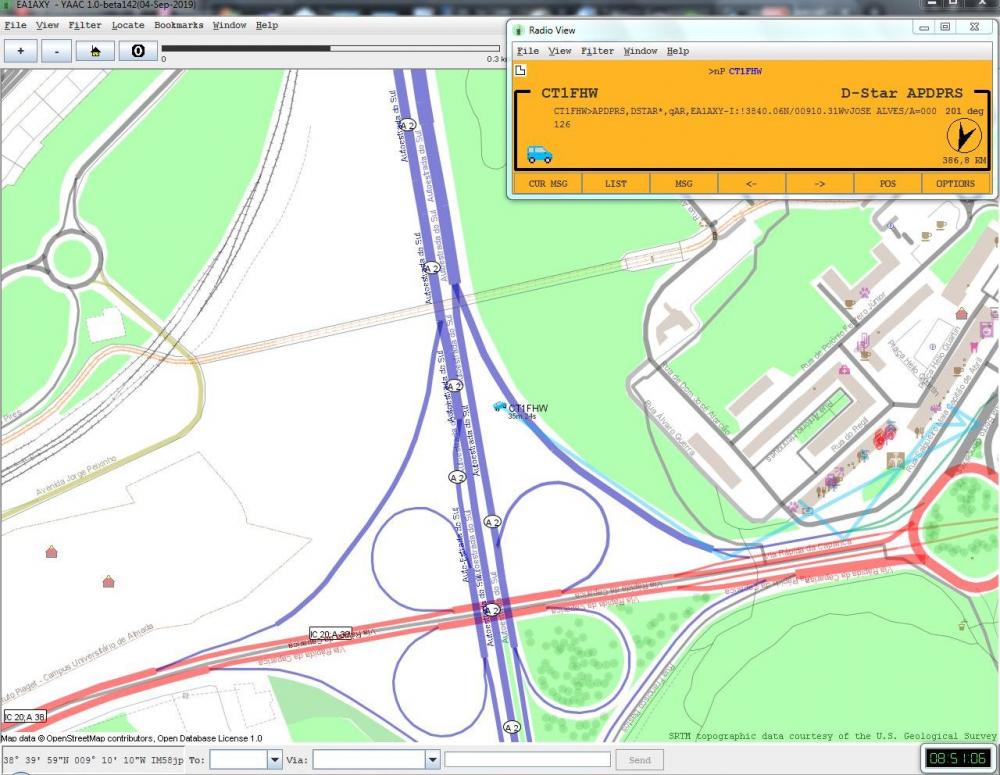Click the LIST button in Radio View

point(615,184)
